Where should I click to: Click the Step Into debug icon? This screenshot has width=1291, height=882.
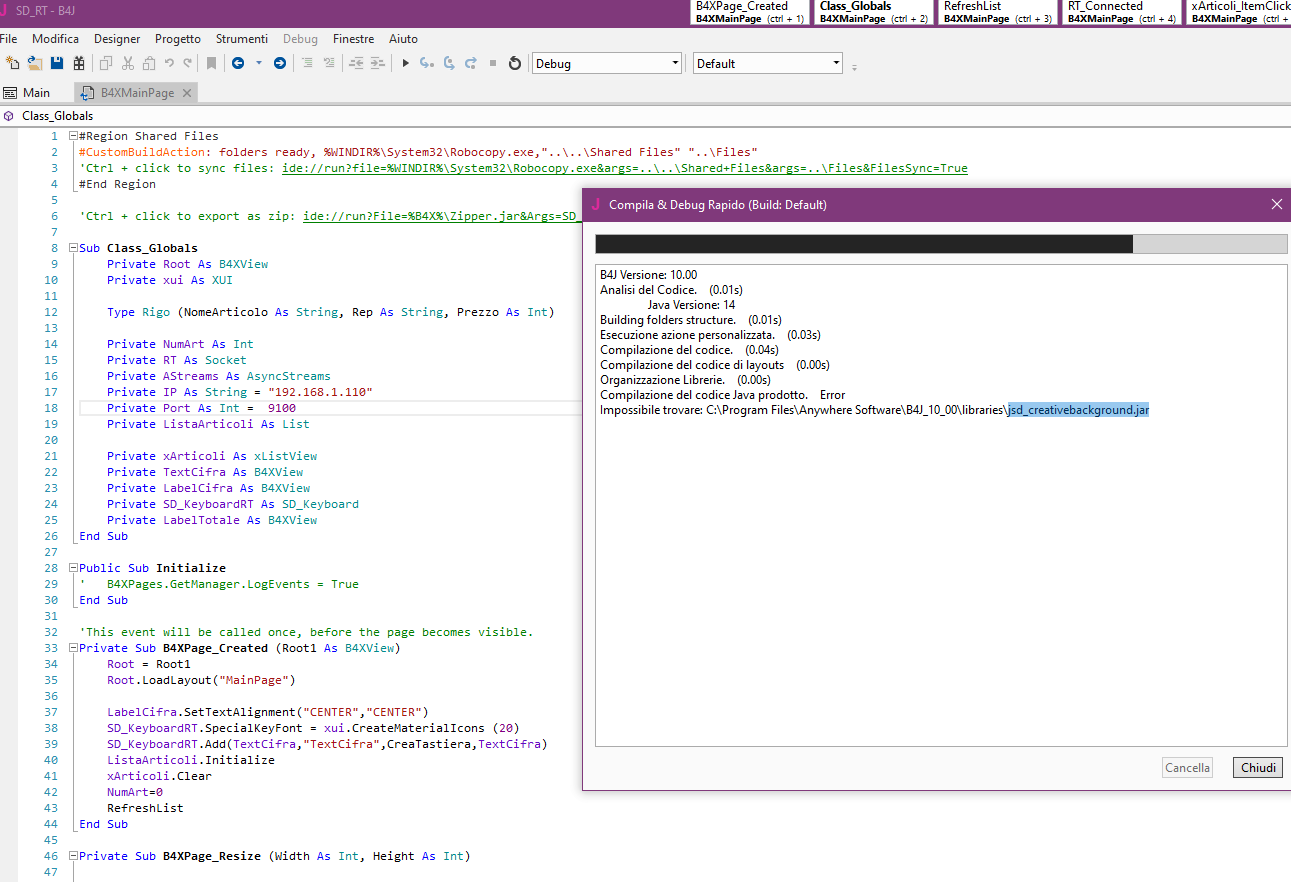(x=427, y=63)
